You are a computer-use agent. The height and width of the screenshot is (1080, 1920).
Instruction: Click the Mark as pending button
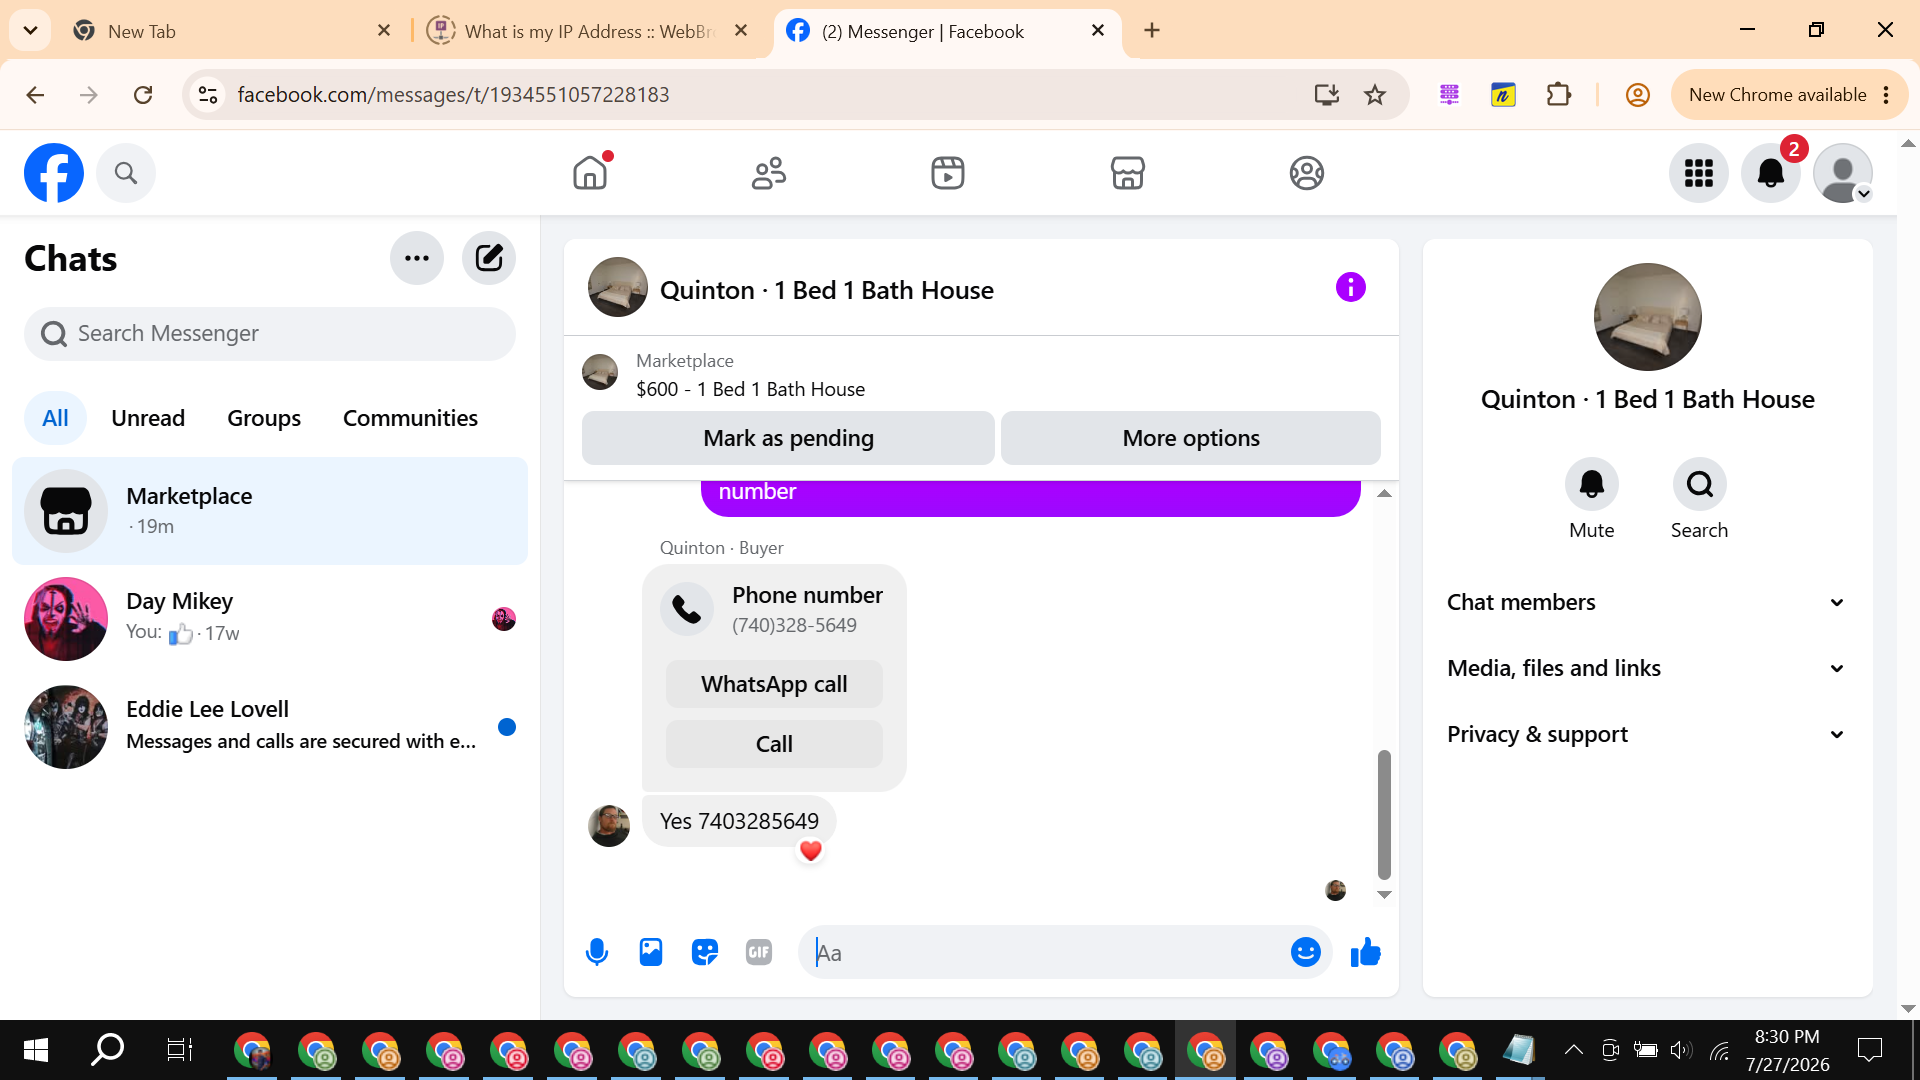click(x=788, y=438)
